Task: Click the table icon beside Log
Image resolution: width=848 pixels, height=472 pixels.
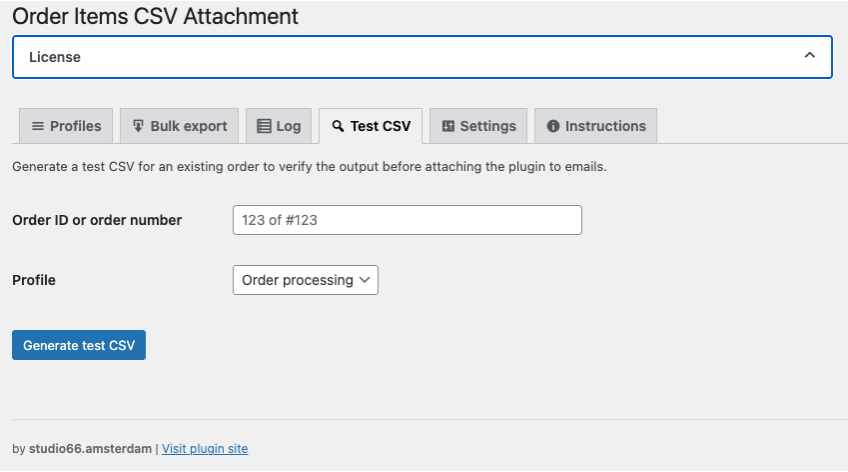Action: tap(264, 126)
